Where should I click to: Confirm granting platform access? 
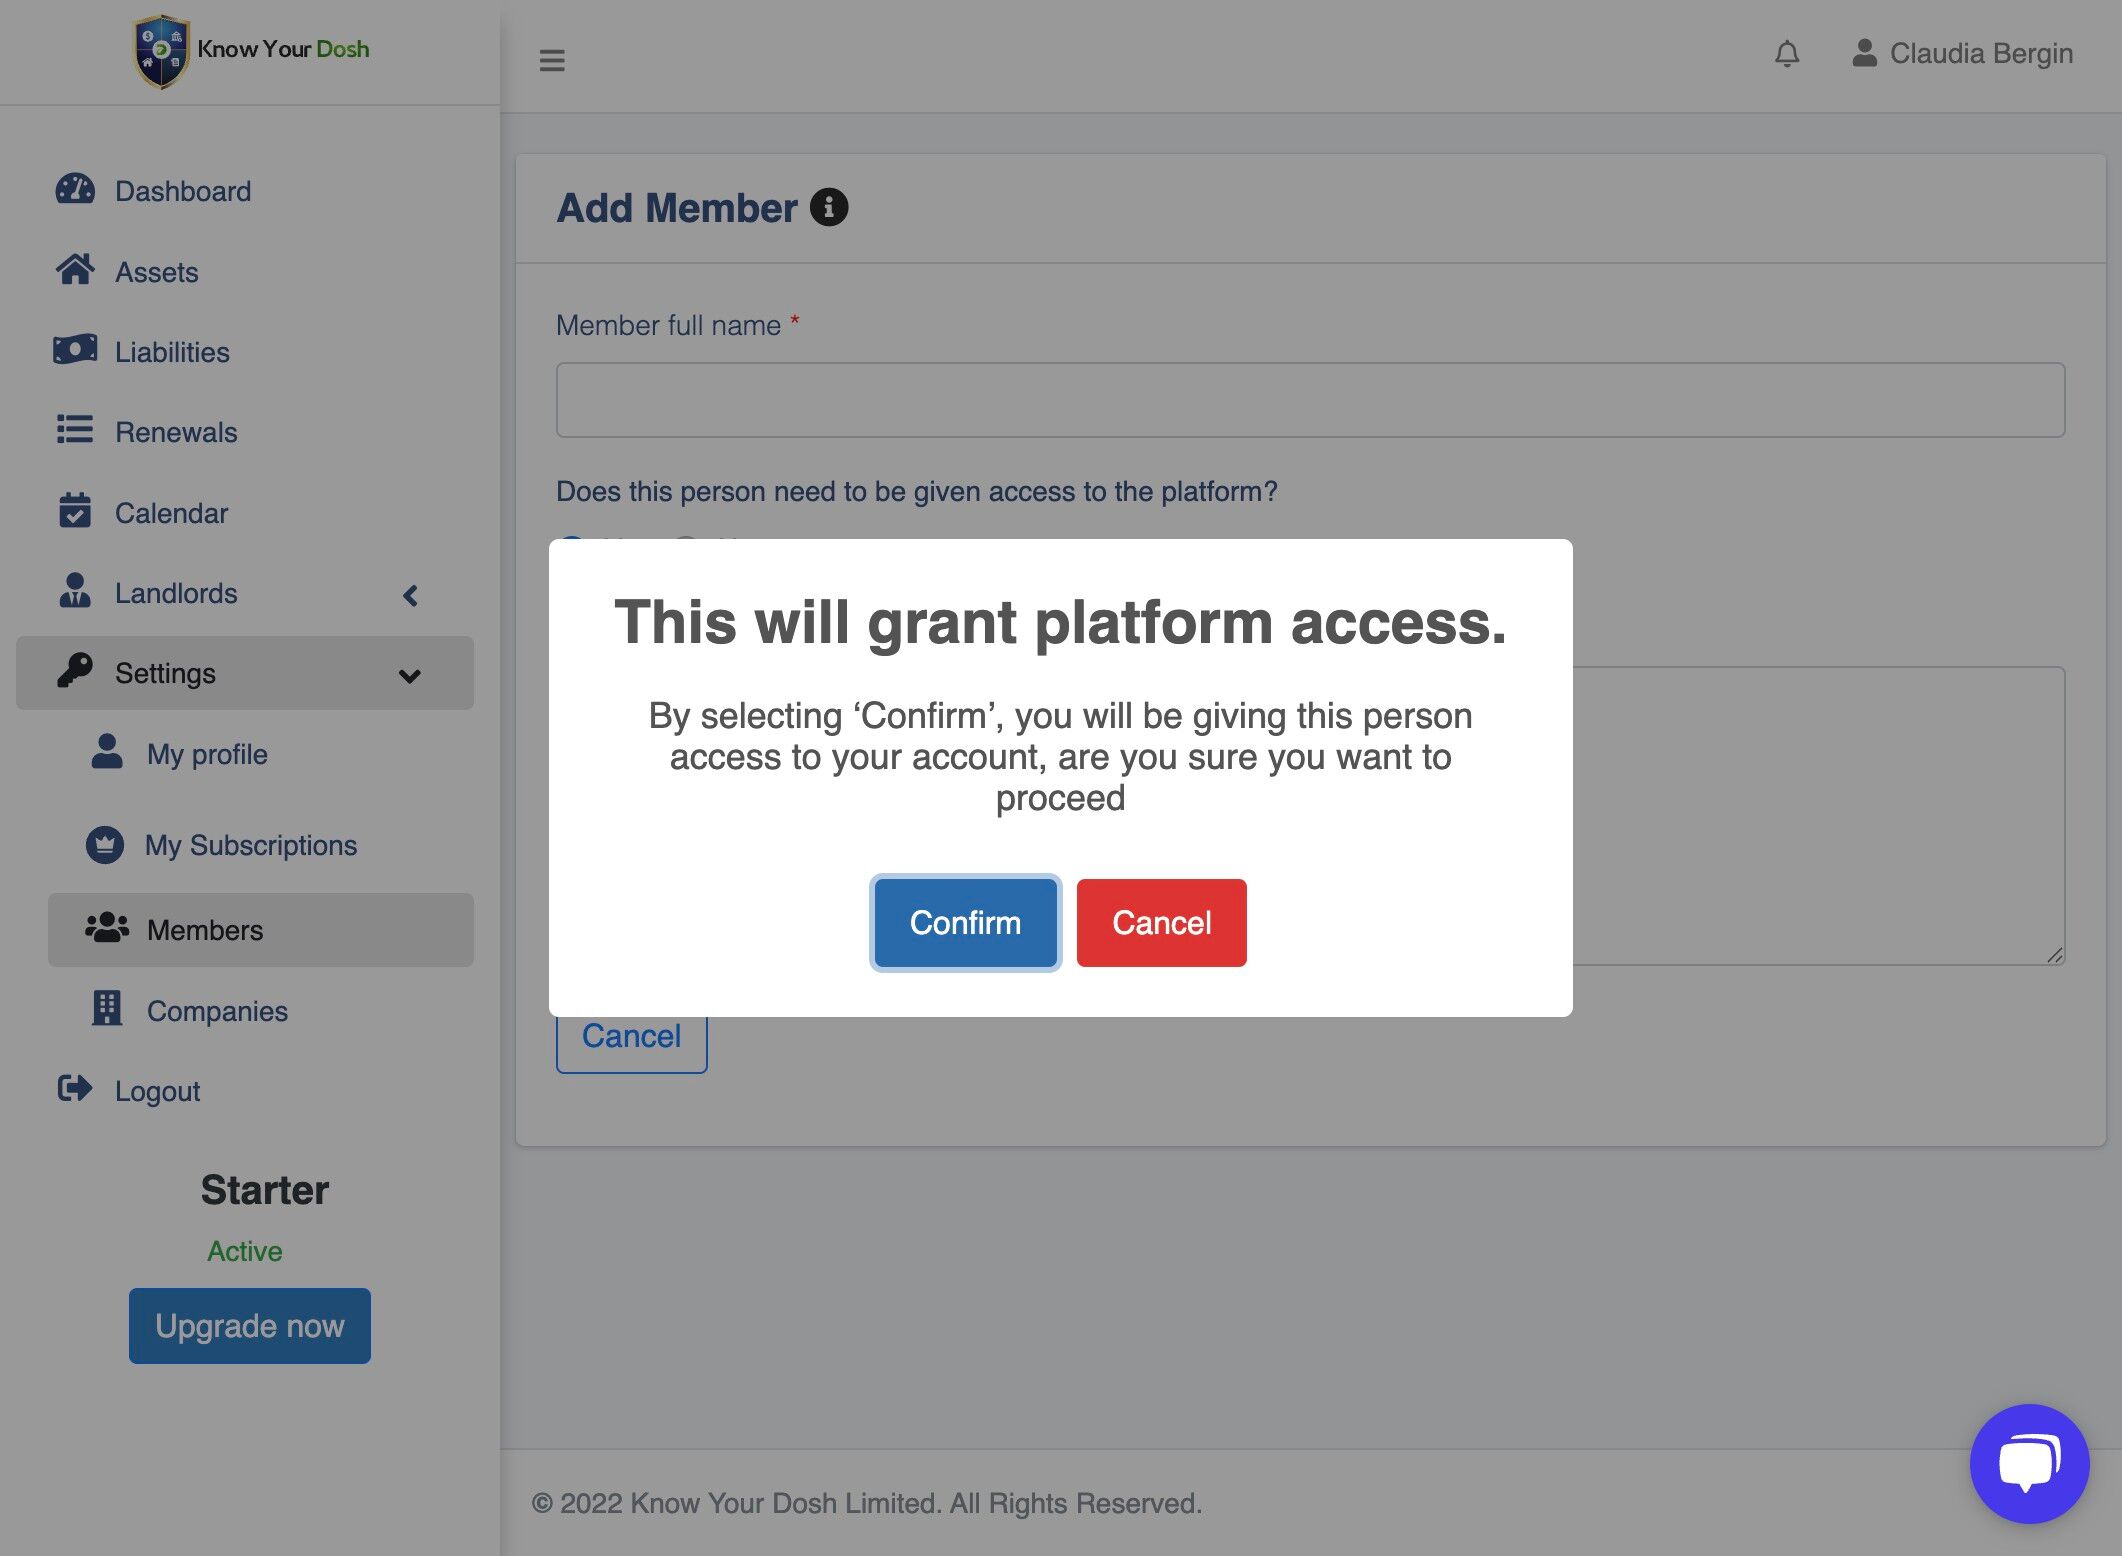(x=965, y=923)
